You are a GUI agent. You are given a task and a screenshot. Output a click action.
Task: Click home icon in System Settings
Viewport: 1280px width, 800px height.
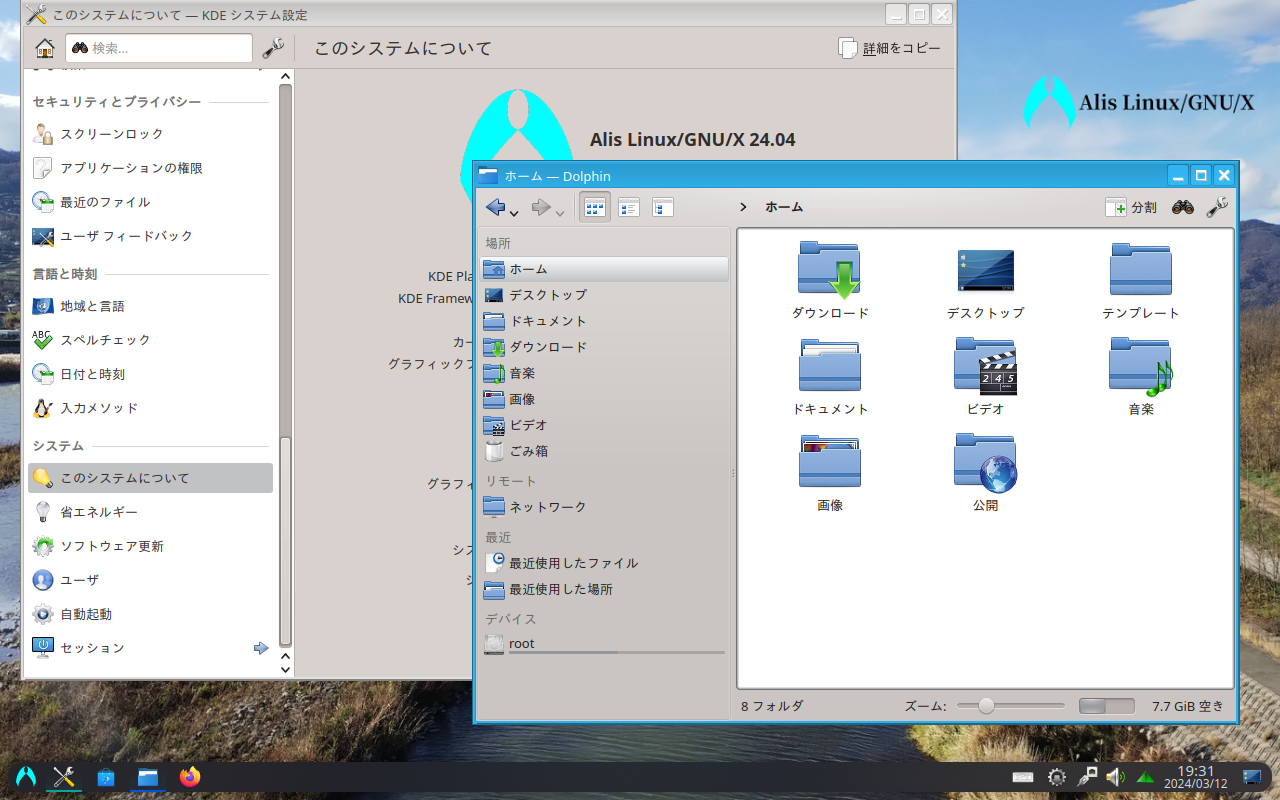click(45, 48)
